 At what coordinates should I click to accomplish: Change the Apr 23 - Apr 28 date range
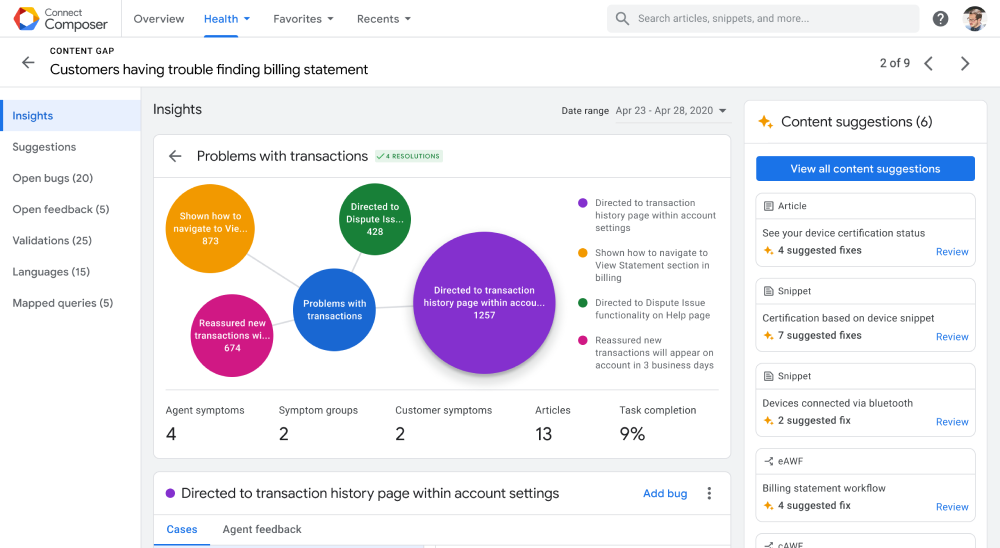671,111
